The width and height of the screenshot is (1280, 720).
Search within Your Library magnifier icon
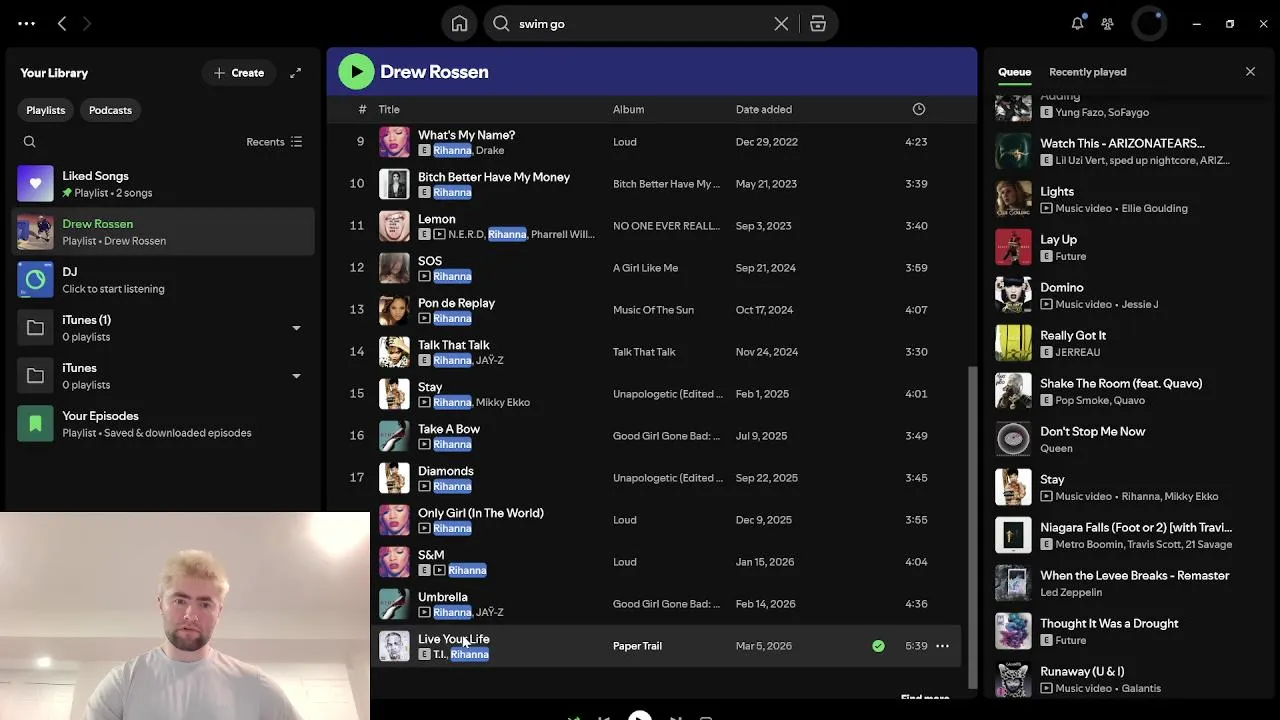tap(29, 142)
